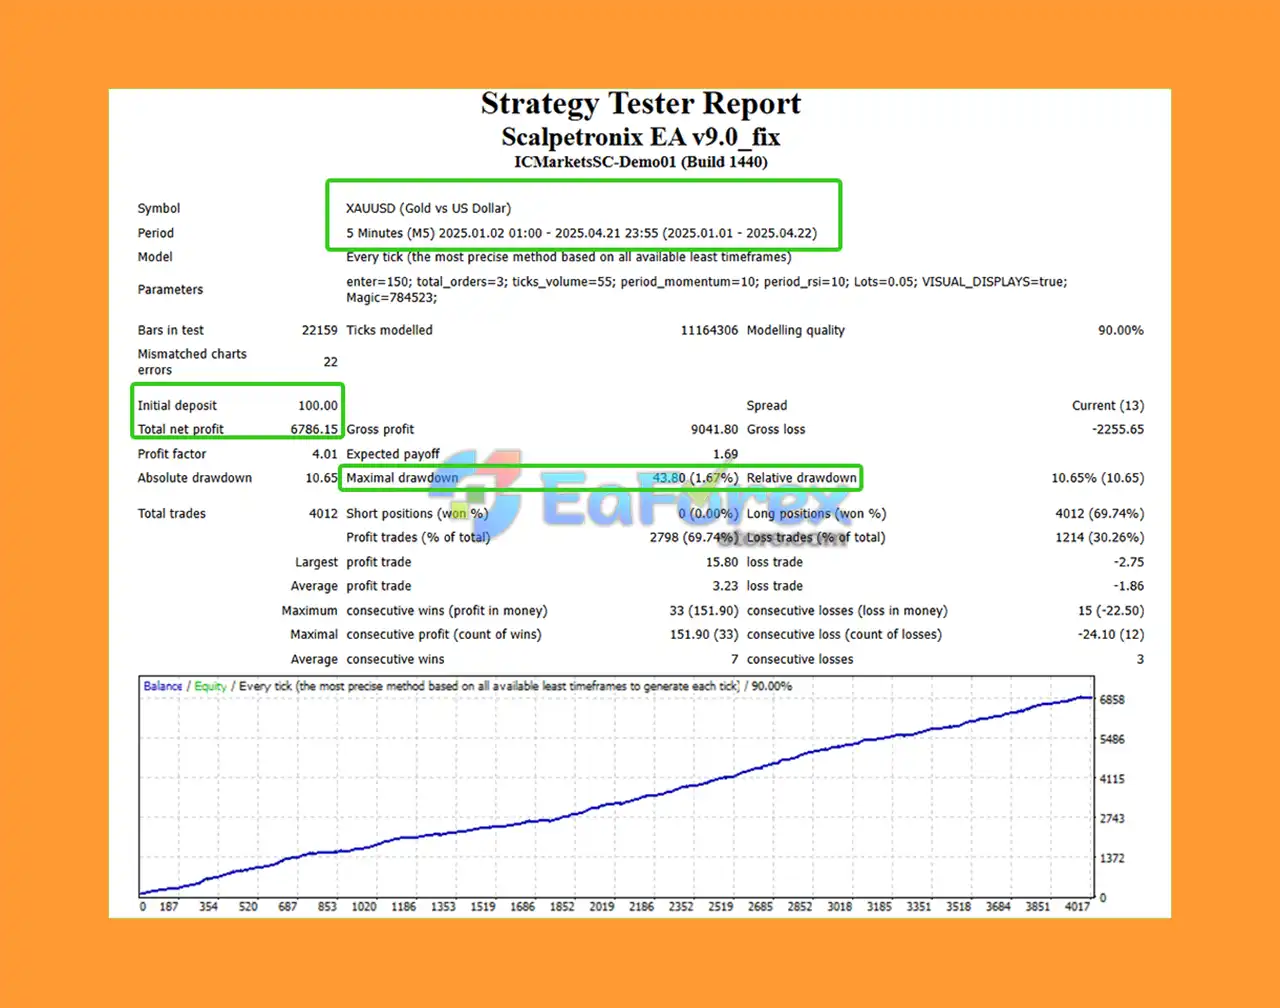Click the maximal consecutive profit value "151.90 (33)"
1280x1008 pixels.
704,635
